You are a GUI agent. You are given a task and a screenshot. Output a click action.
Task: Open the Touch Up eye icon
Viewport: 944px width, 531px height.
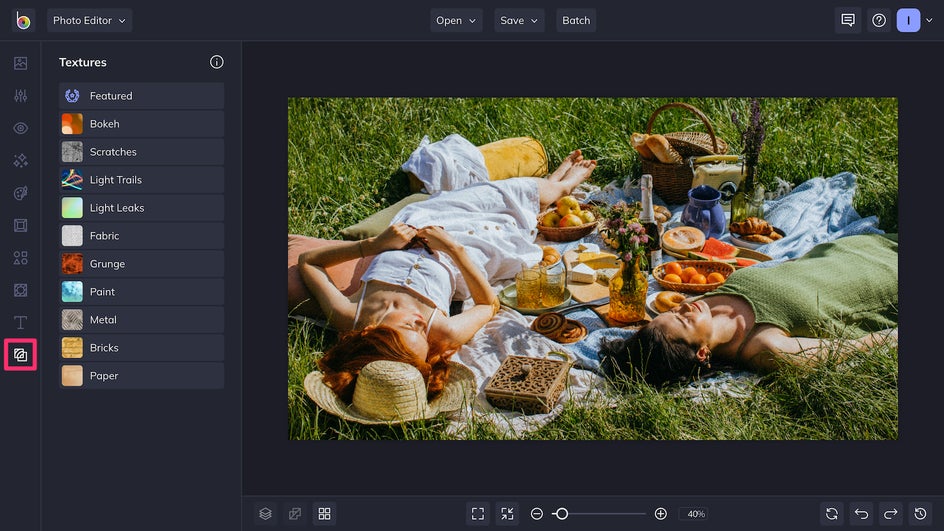click(x=20, y=128)
